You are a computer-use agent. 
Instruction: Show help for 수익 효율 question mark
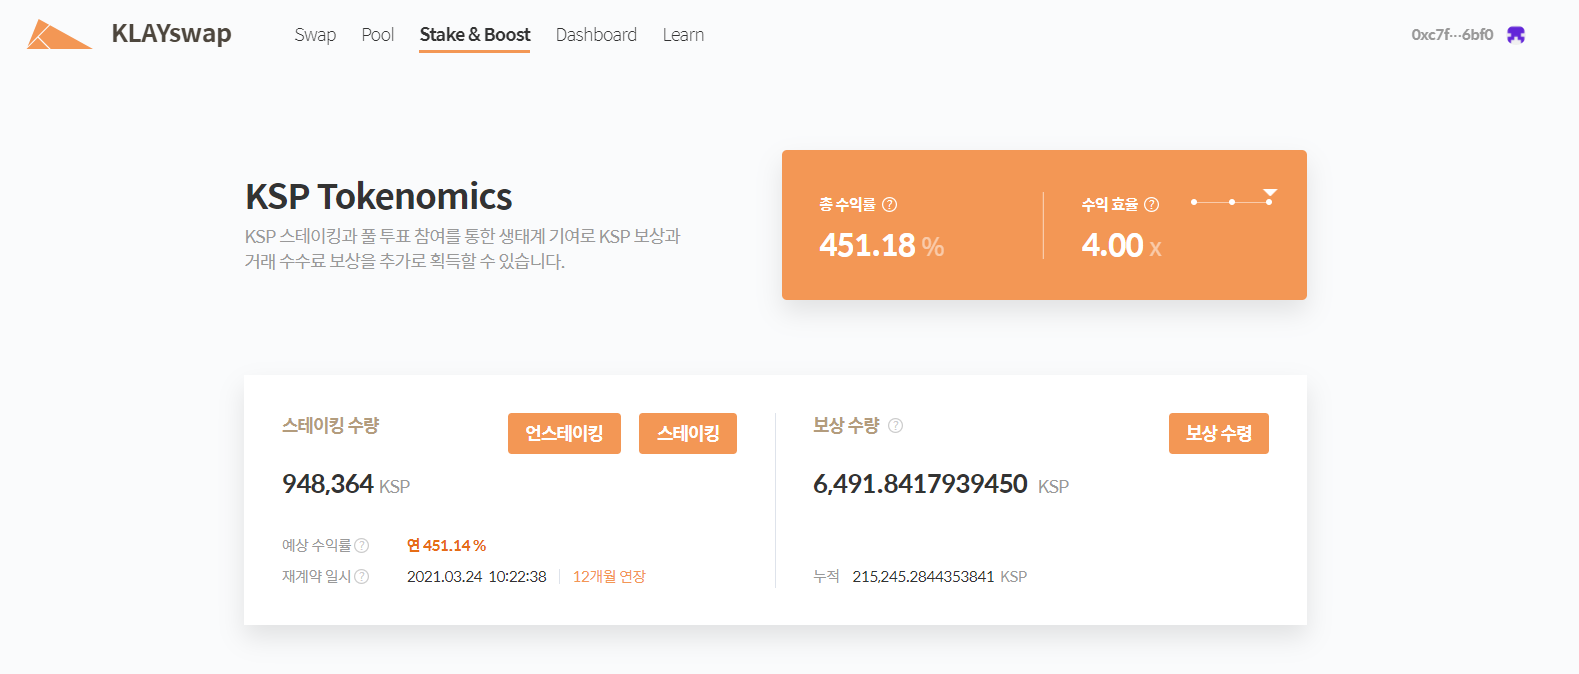coord(1152,204)
